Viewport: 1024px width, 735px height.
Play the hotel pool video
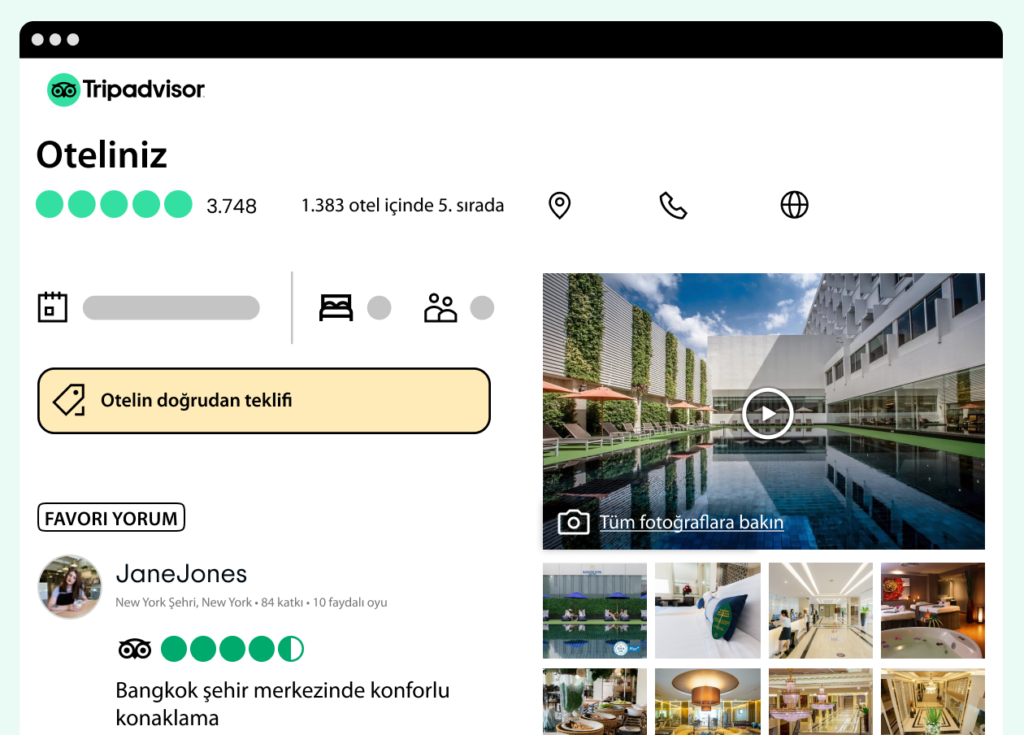click(x=767, y=414)
